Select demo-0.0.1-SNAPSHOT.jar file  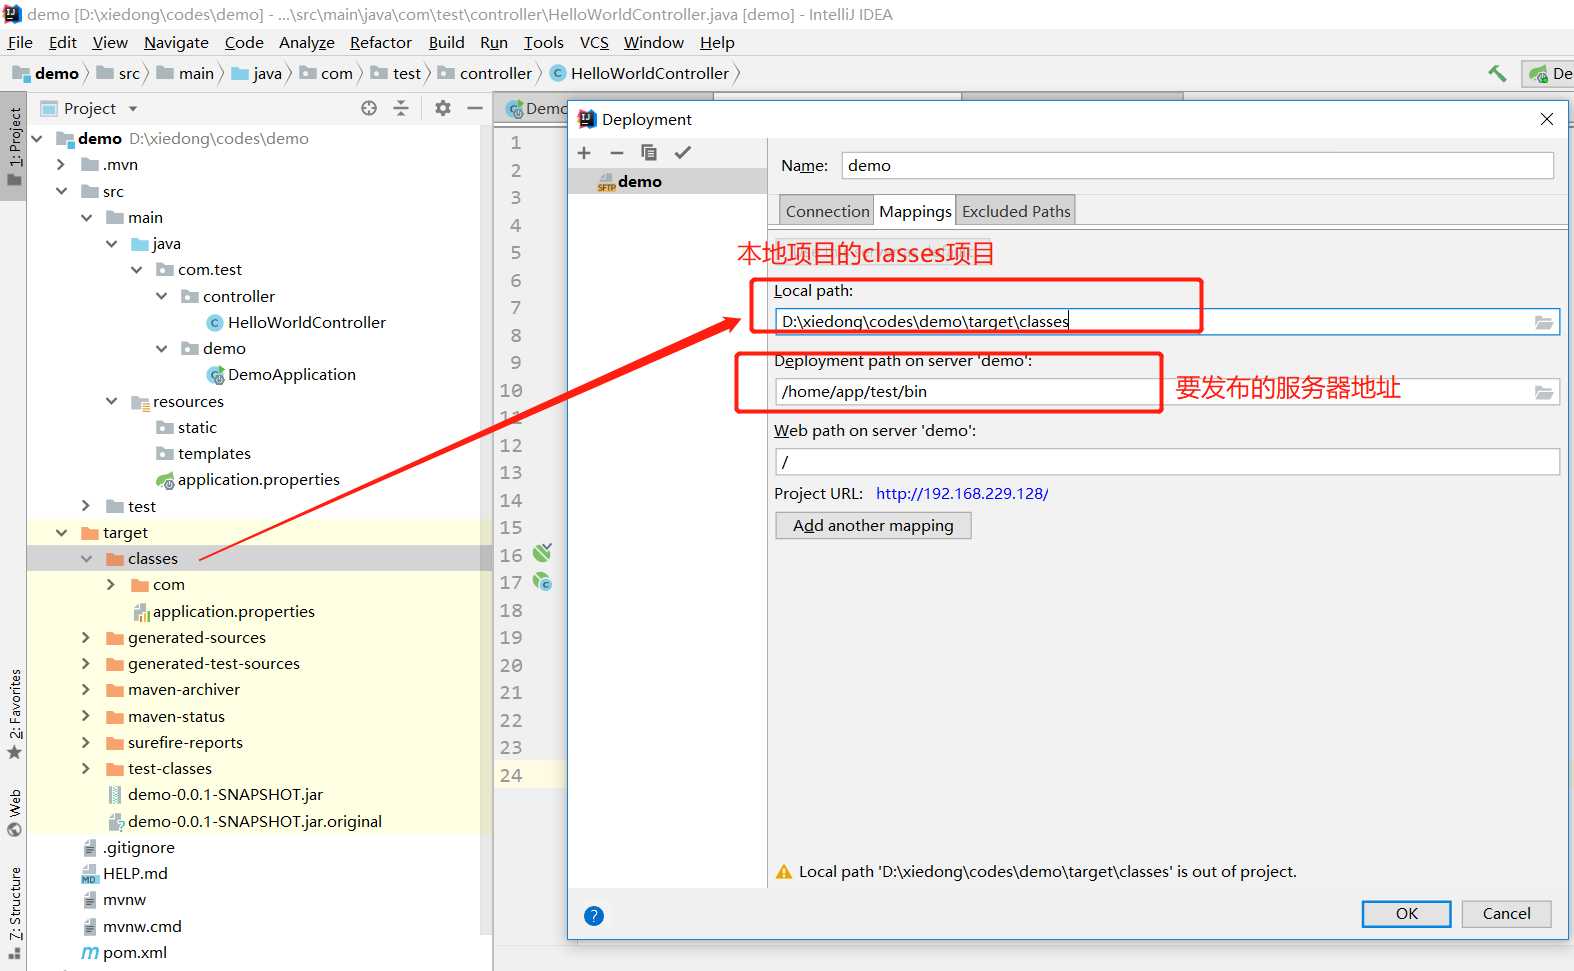click(x=225, y=794)
